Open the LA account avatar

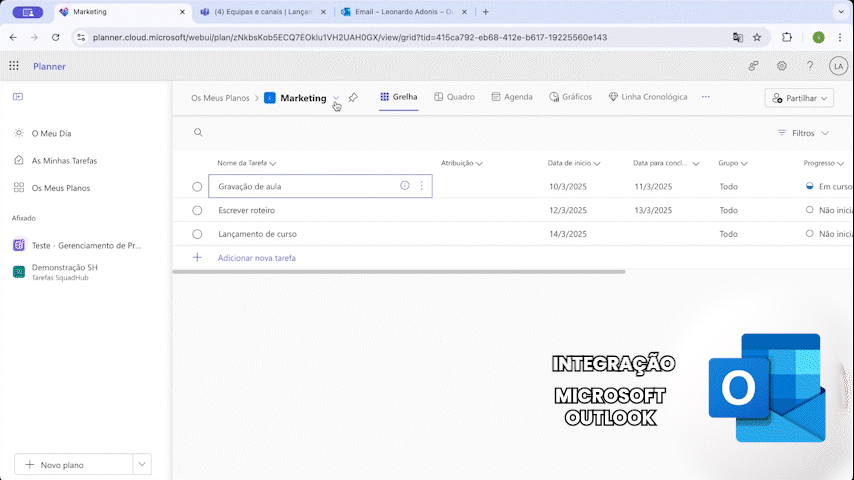pyautogui.click(x=838, y=66)
